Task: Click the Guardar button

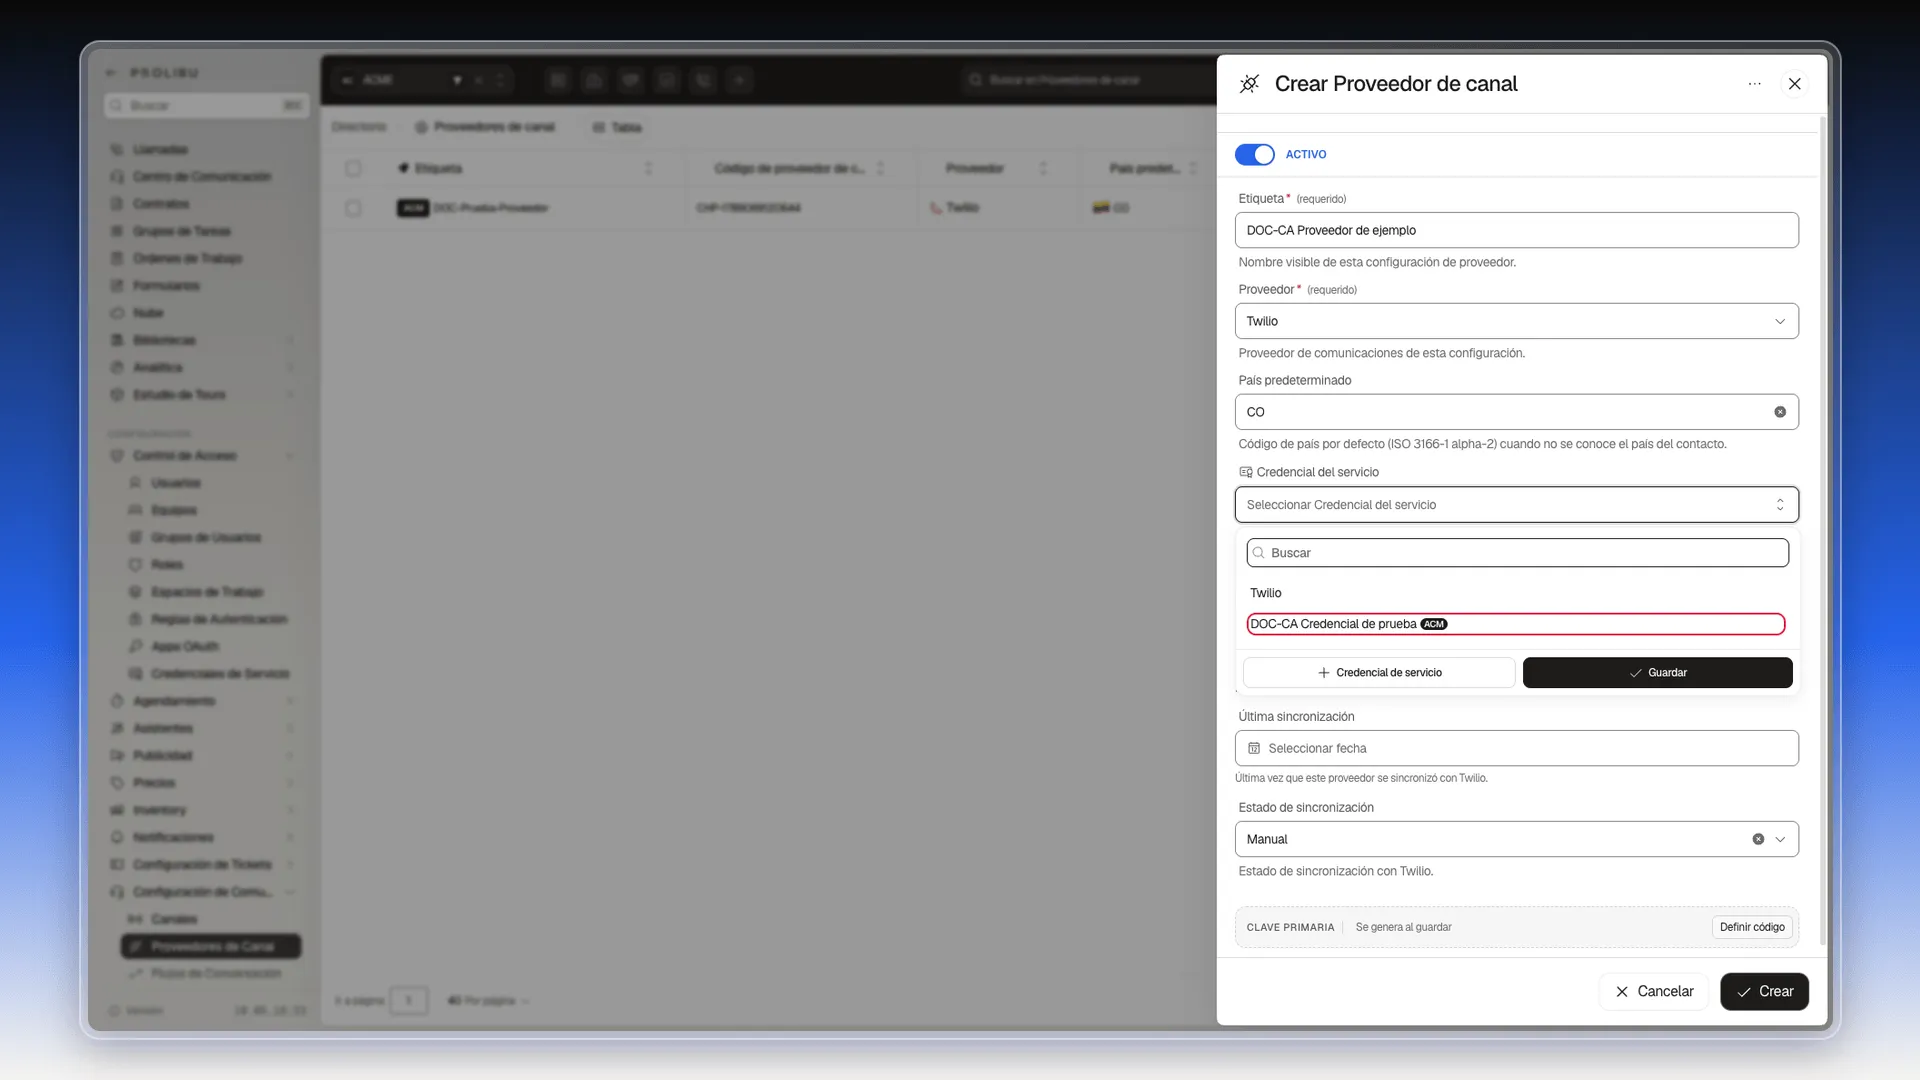Action: (x=1657, y=673)
